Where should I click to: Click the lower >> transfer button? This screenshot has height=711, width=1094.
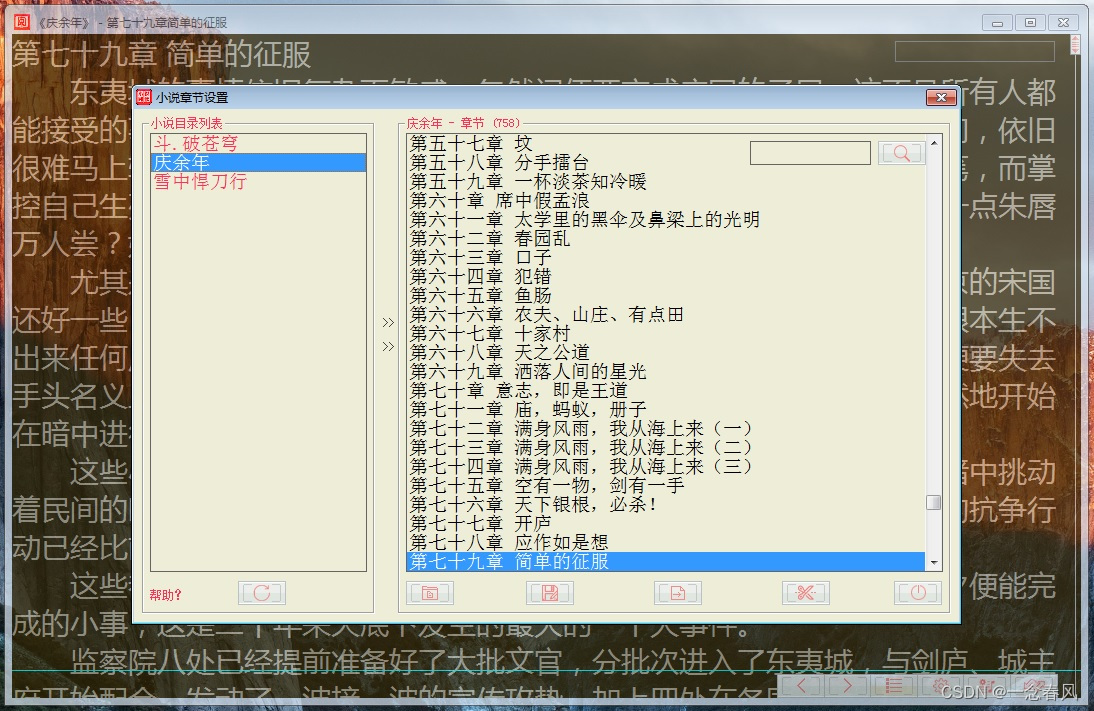(x=388, y=346)
